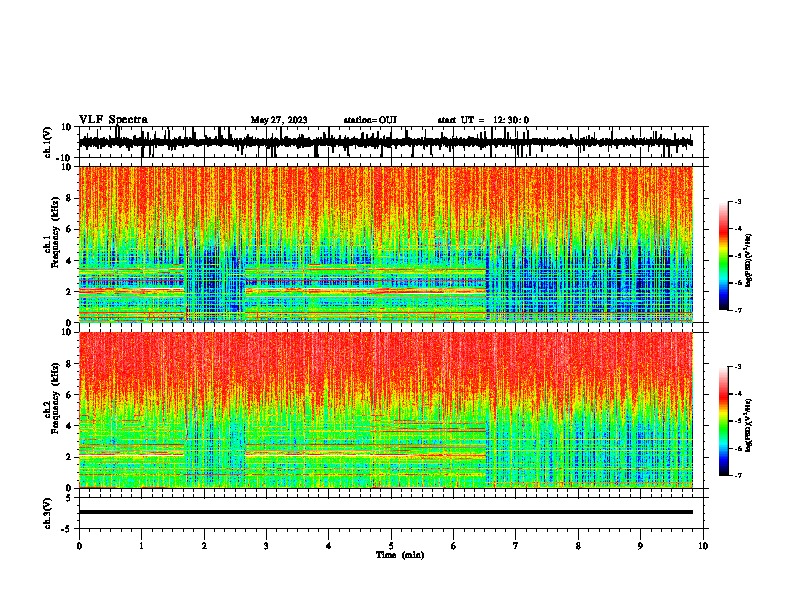Click the 6 kHz tick on ch.1 frequency axis
Image resolution: width=792 pixels, height=612 pixels.
(69, 230)
